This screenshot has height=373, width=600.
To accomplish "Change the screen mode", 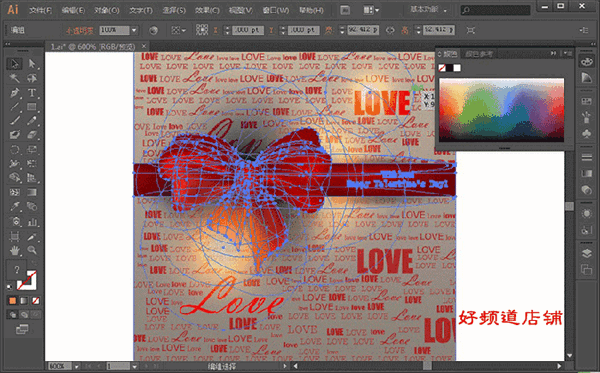I will pos(22,329).
